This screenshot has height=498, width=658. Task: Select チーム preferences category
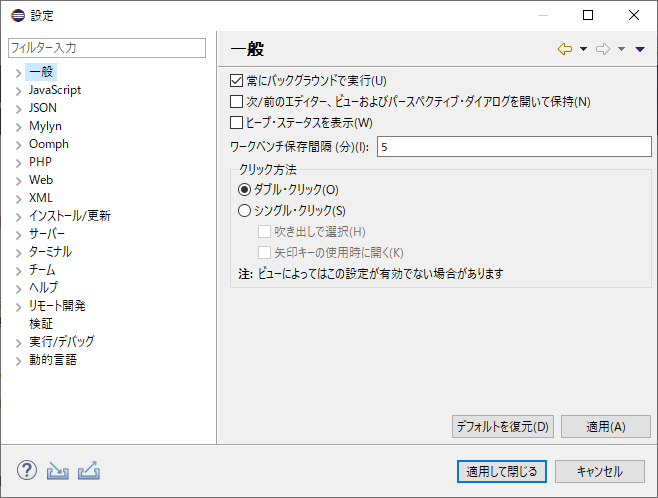pyautogui.click(x=42, y=270)
